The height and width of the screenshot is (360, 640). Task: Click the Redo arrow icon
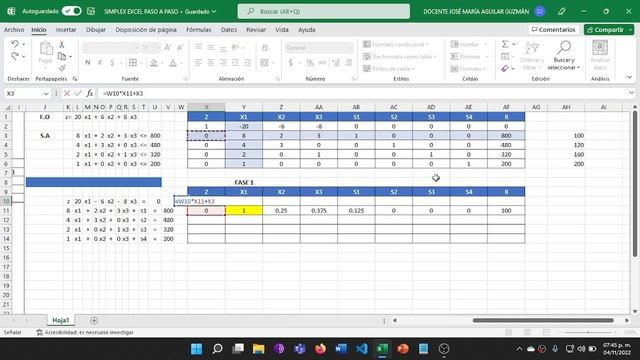coord(15,56)
